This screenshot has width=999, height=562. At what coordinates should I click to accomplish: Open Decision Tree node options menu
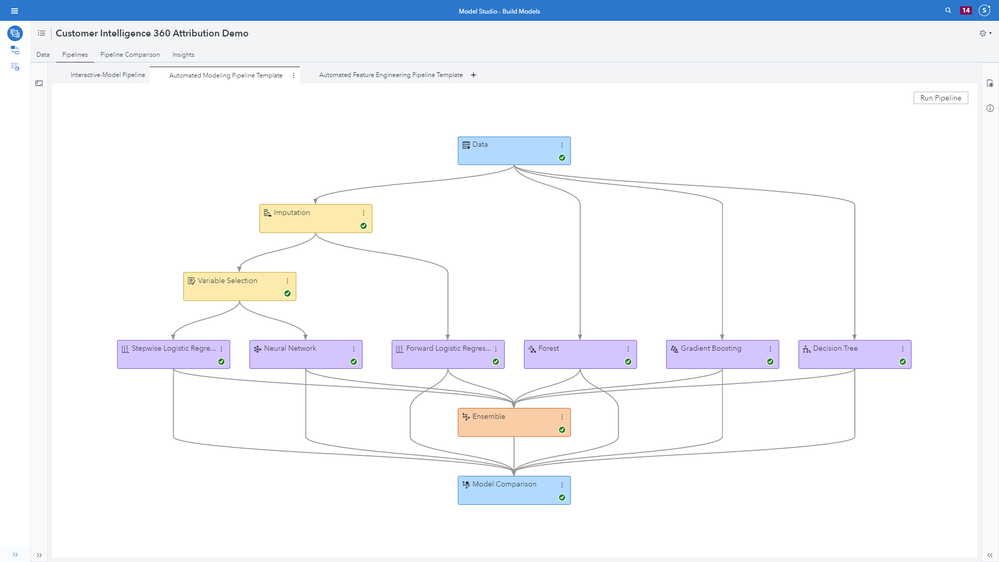coord(903,349)
